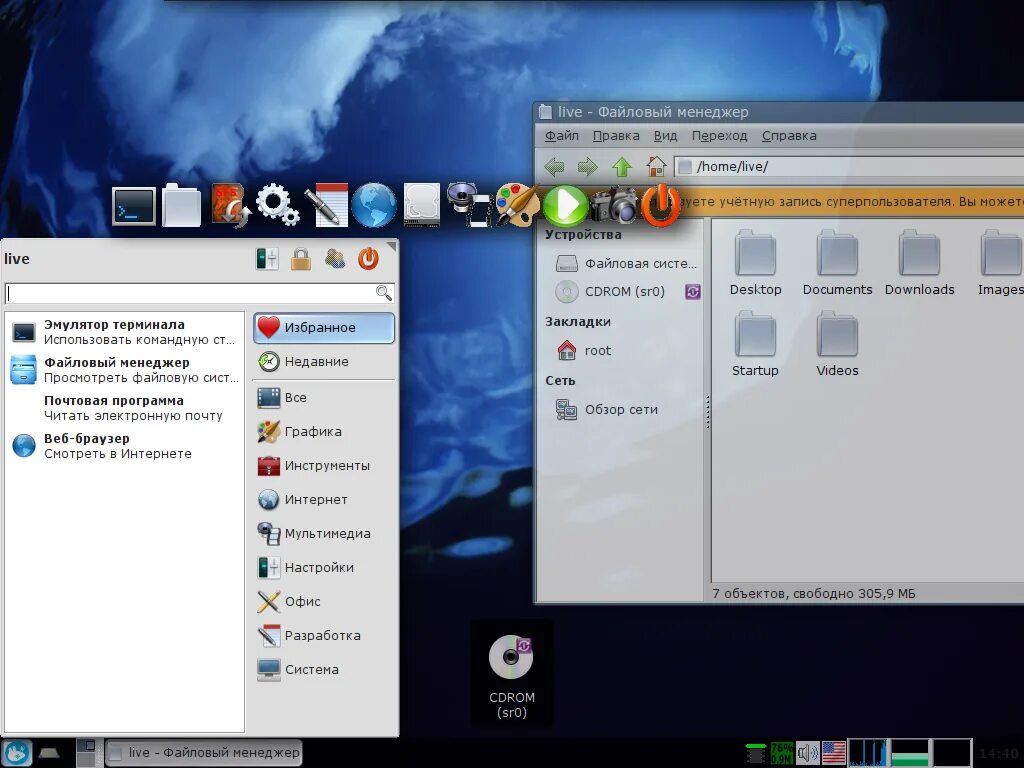Open the Справка menu
This screenshot has height=768, width=1024.
point(789,136)
